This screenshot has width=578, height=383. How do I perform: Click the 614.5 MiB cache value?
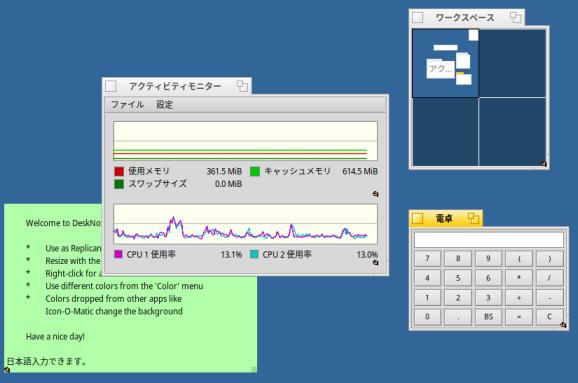tap(360, 171)
